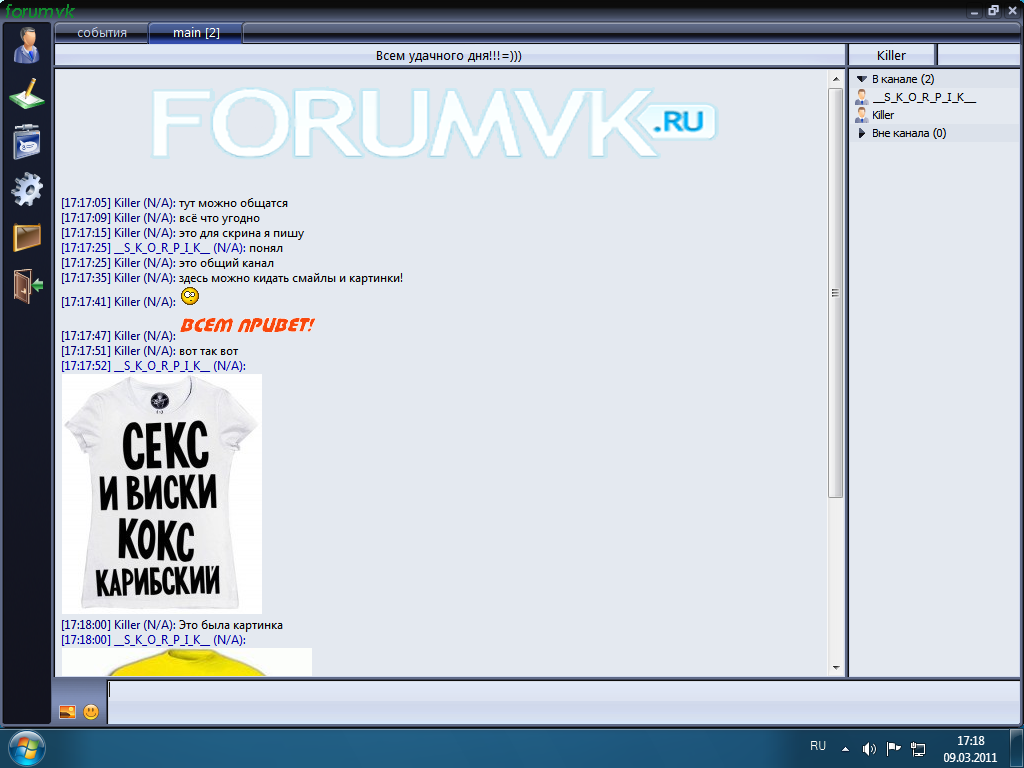The height and width of the screenshot is (768, 1024).
Task: Click the [17:18:00] __S_K_O_R_P_I_K__ message header
Action: pyautogui.click(x=153, y=640)
